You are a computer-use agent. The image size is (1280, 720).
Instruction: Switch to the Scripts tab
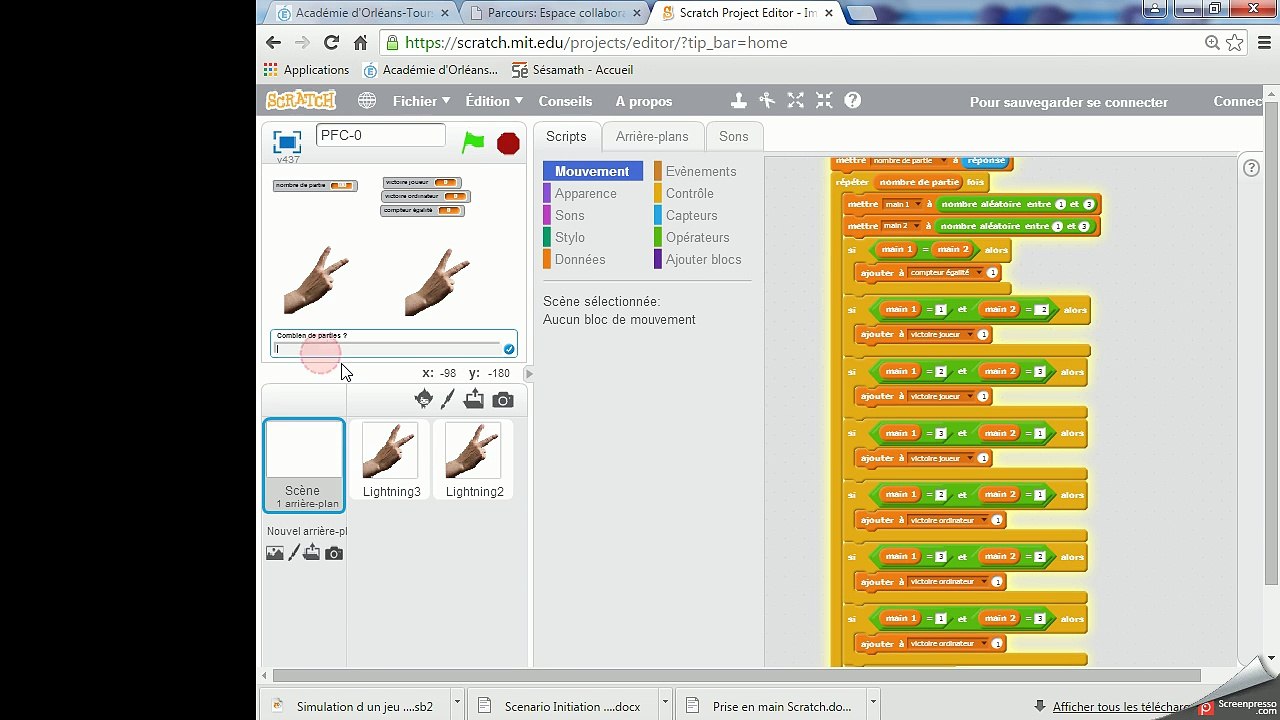pyautogui.click(x=566, y=136)
